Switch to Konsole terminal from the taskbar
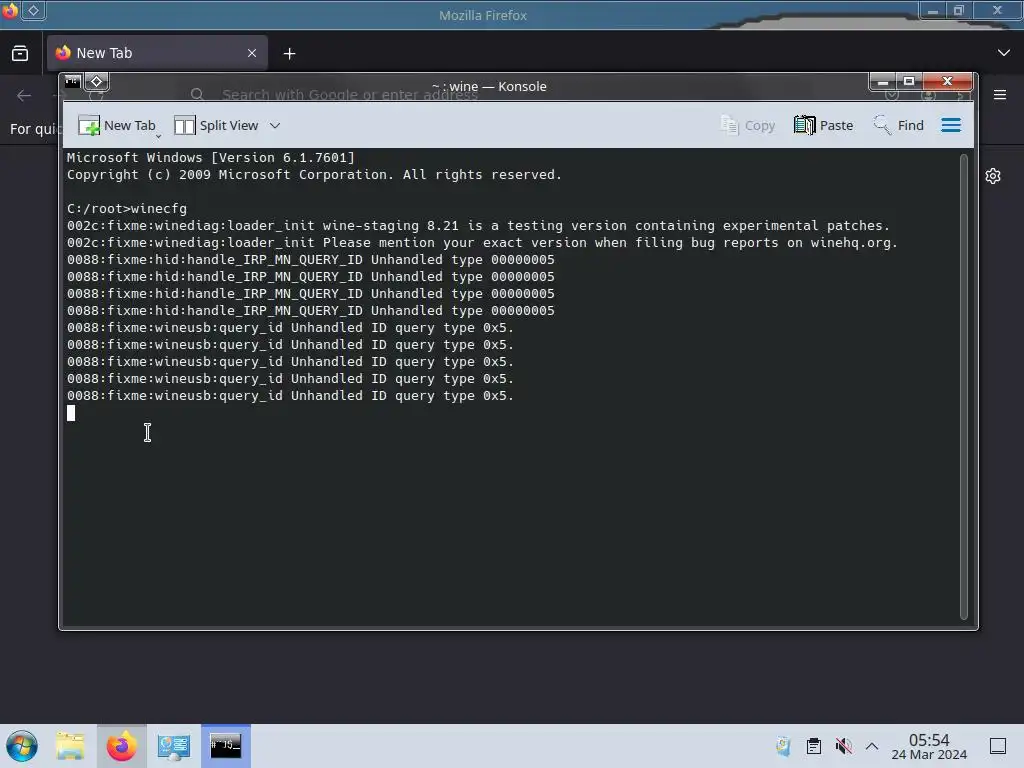This screenshot has width=1024, height=768. [225, 746]
